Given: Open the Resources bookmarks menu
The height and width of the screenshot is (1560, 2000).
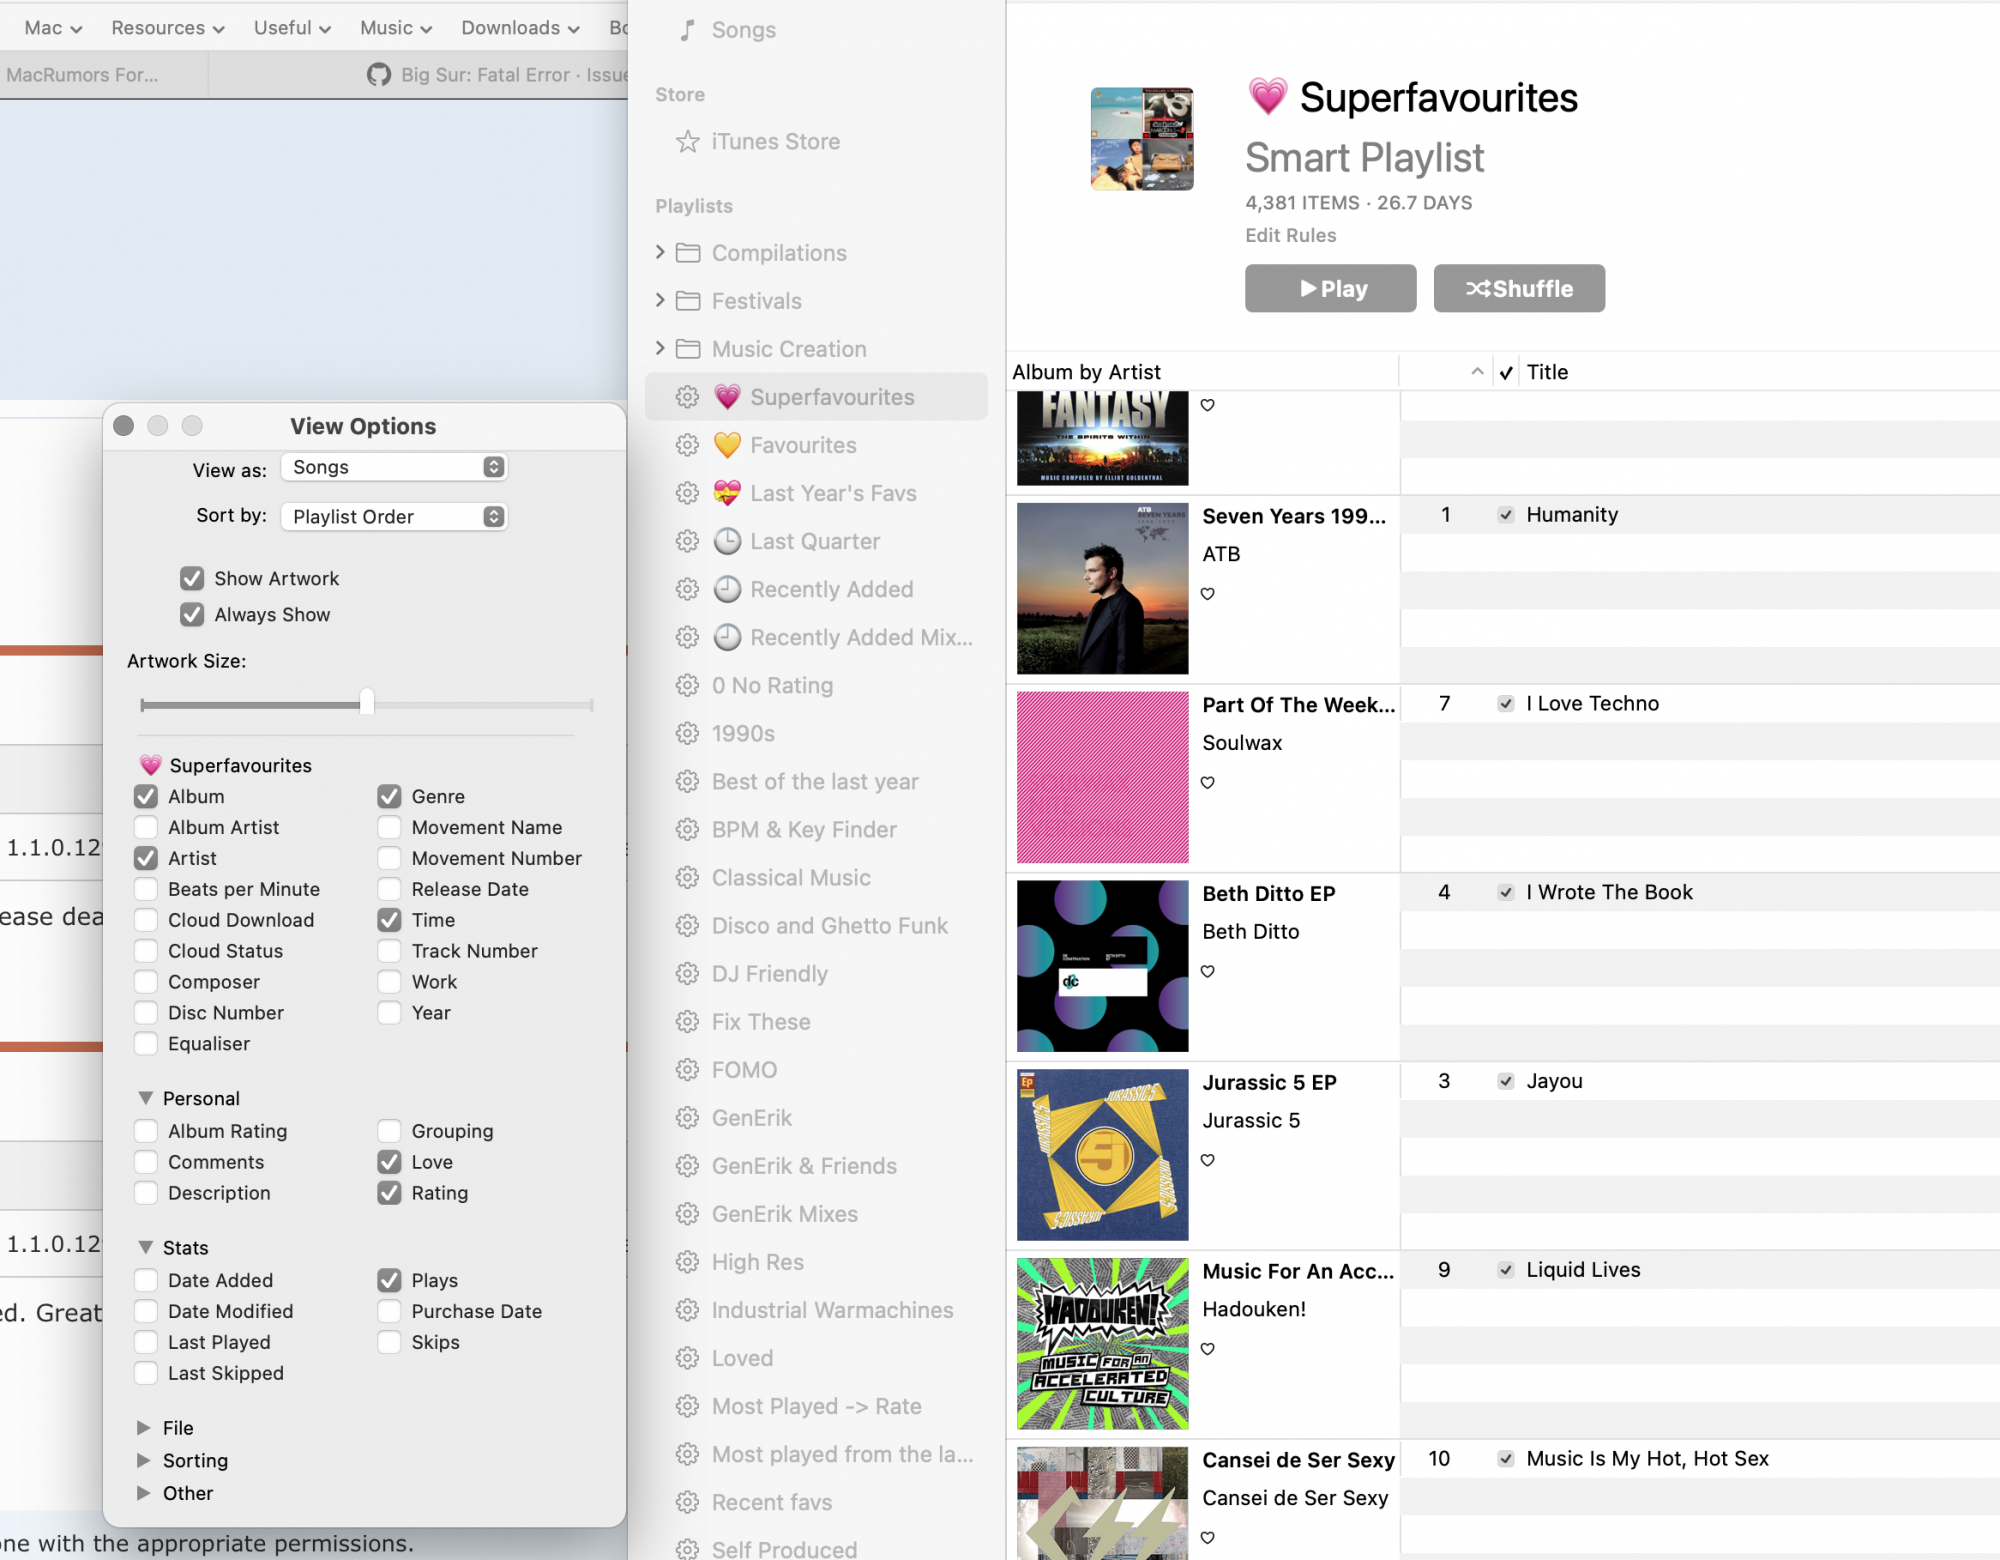Looking at the screenshot, I should [168, 28].
